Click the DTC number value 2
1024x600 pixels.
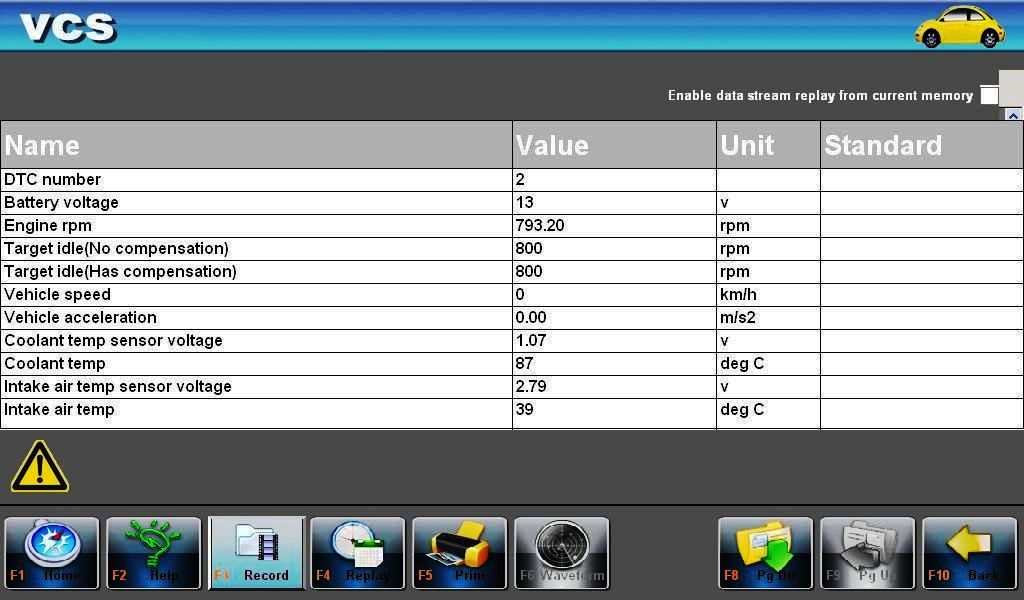coord(520,180)
